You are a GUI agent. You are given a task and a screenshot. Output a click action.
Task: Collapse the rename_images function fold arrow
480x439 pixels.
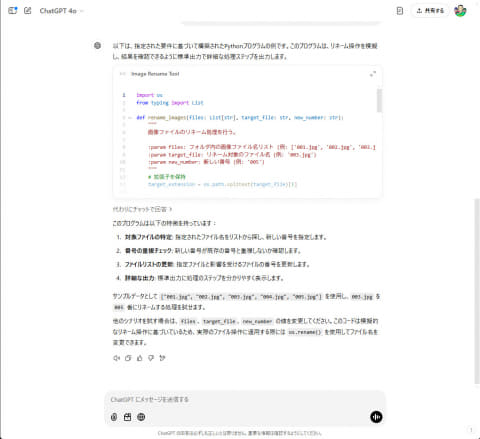pyautogui.click(x=130, y=118)
